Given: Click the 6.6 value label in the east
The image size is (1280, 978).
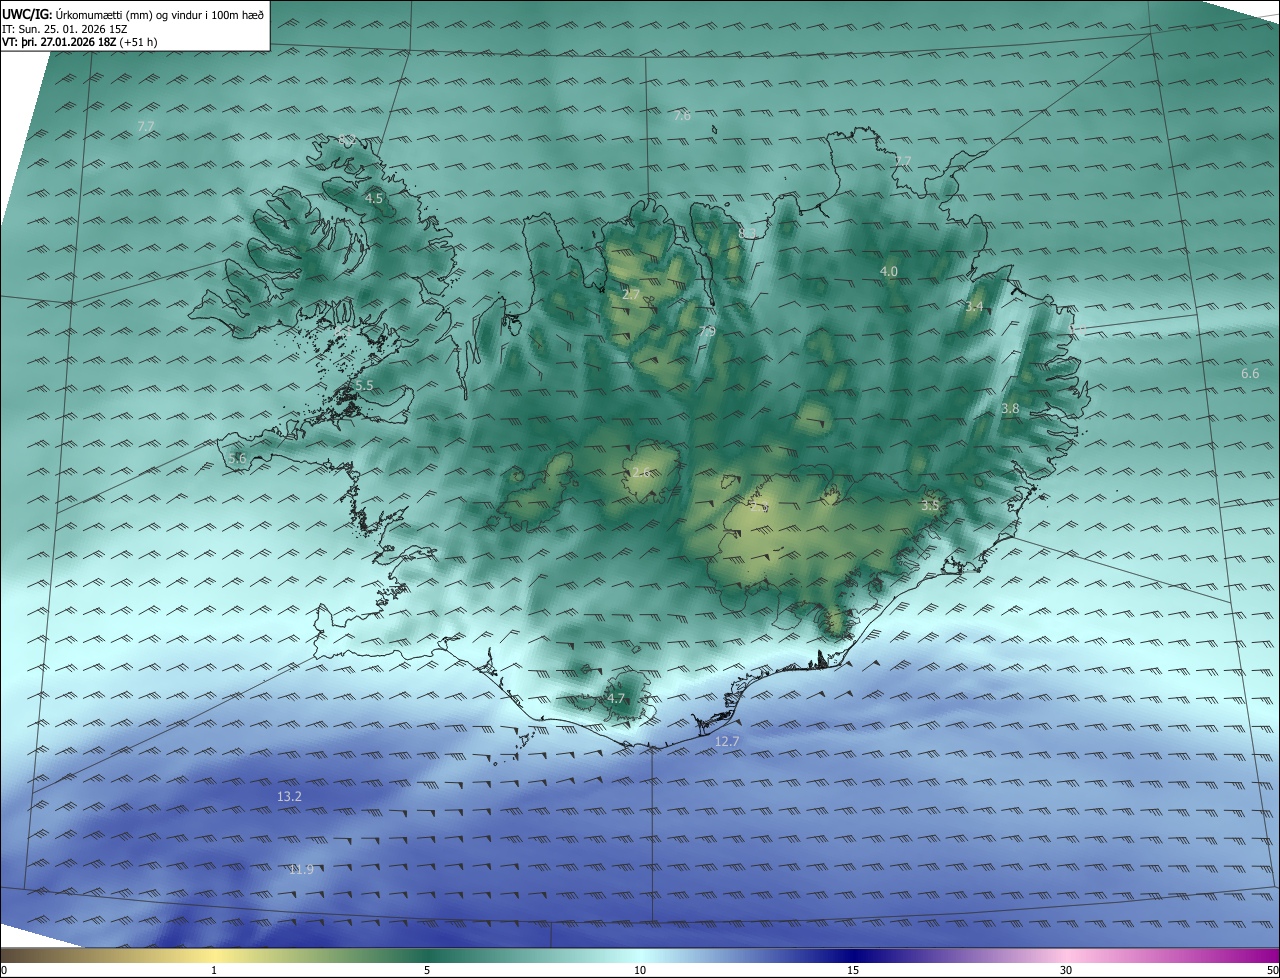Looking at the screenshot, I should coord(1250,374).
